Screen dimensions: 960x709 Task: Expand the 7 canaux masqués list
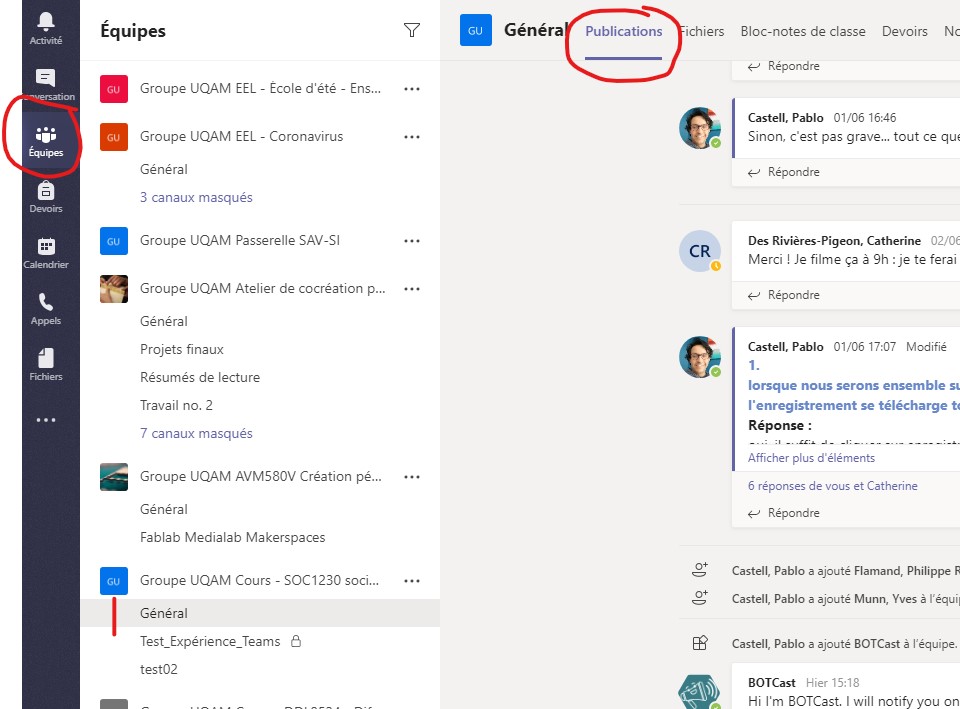click(196, 434)
